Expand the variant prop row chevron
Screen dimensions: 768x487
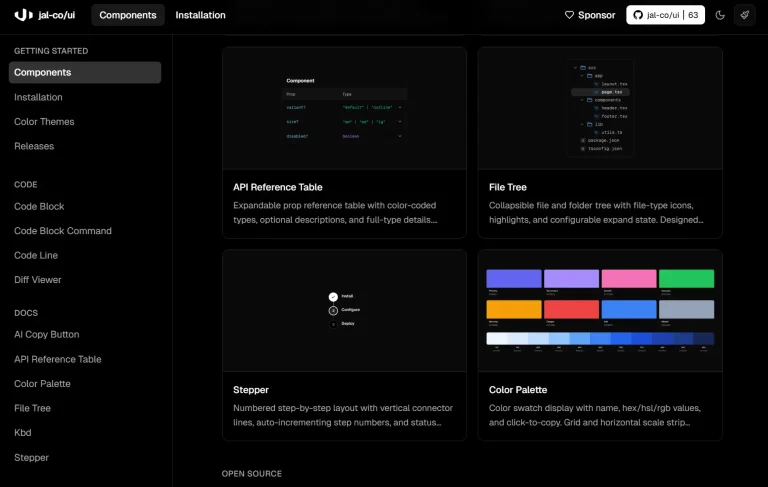[x=400, y=107]
